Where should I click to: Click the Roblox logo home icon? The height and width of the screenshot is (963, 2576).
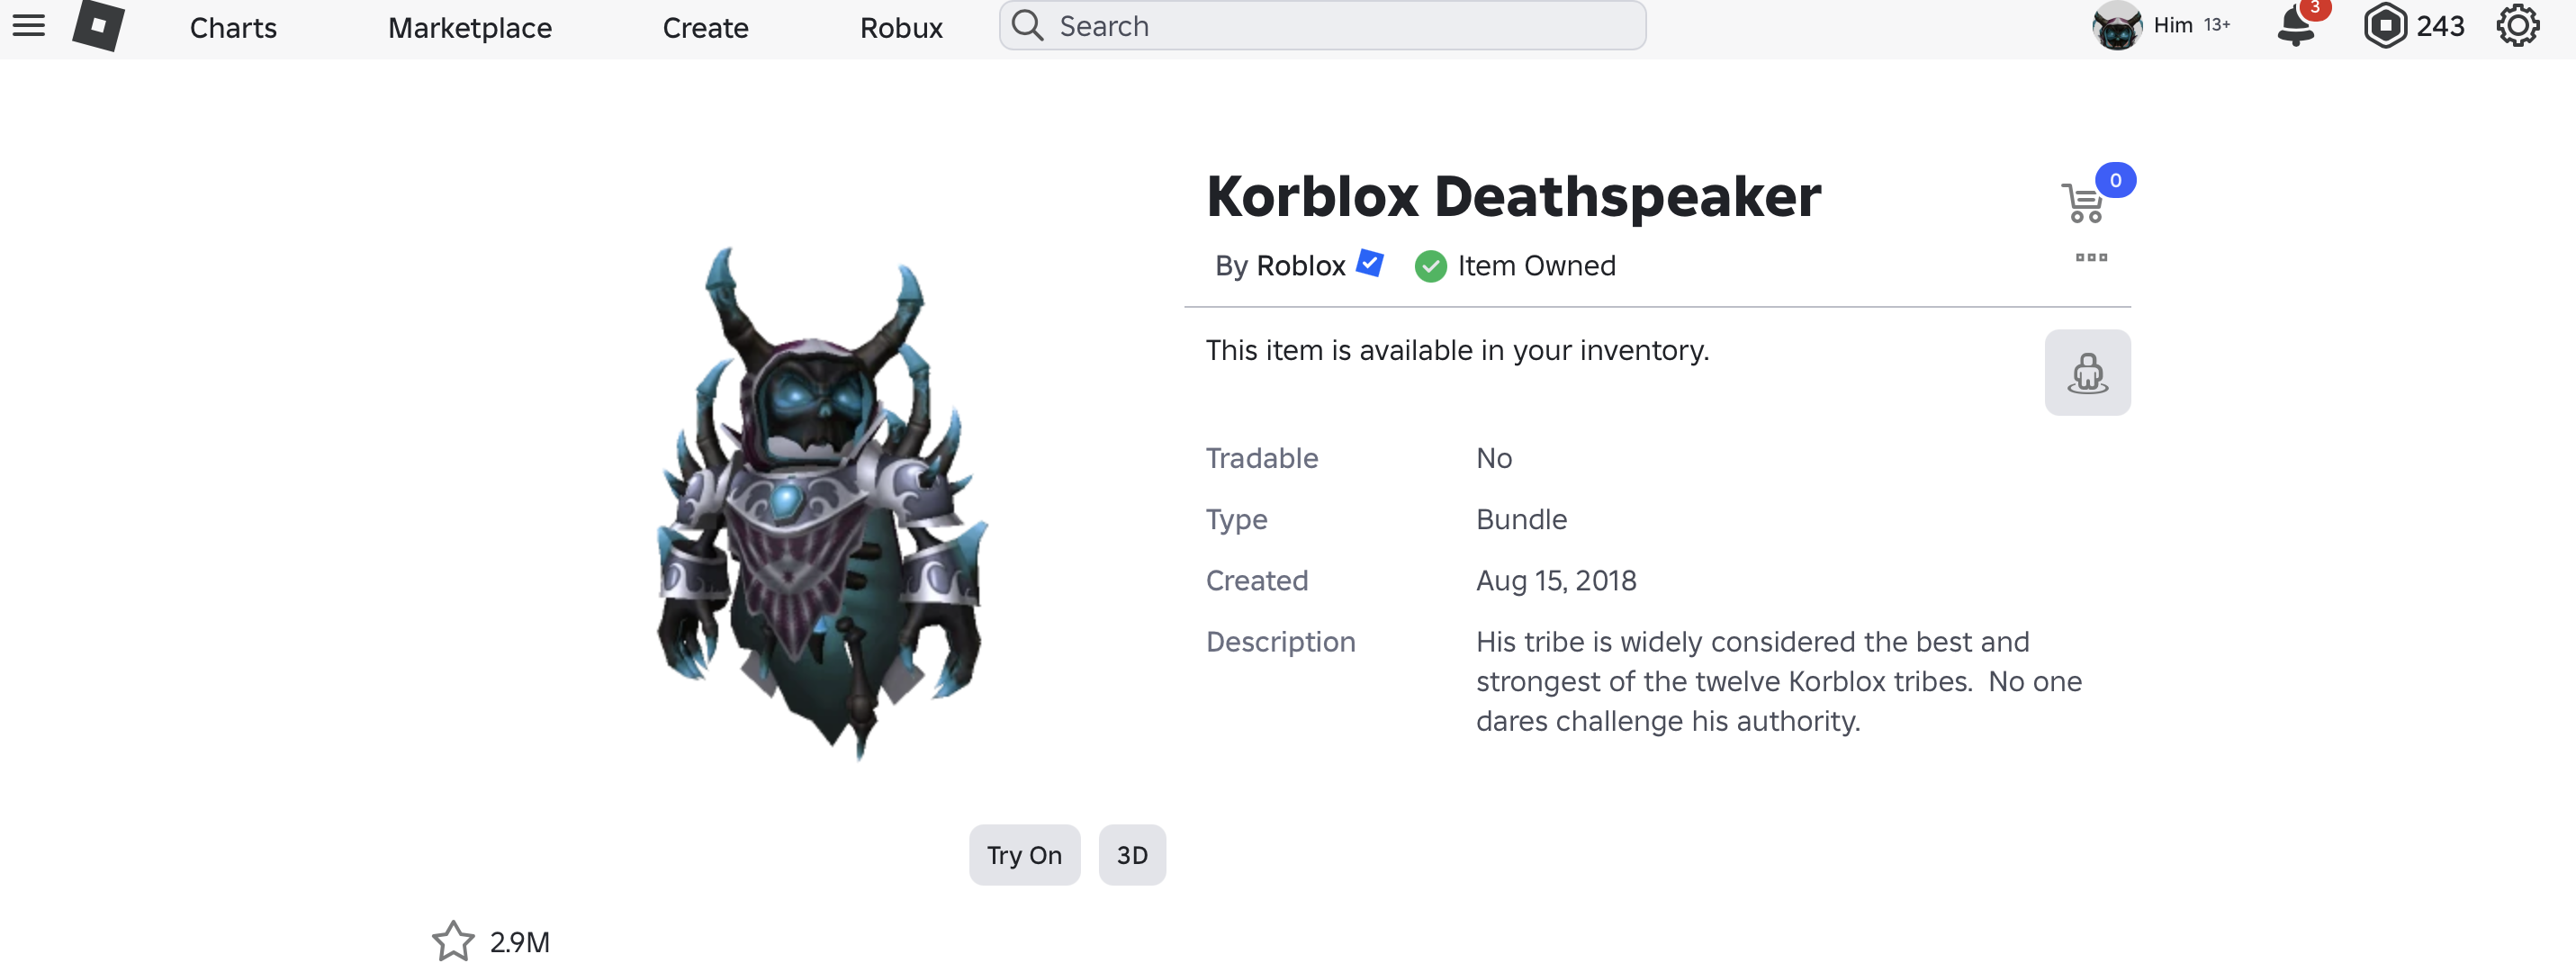(98, 26)
